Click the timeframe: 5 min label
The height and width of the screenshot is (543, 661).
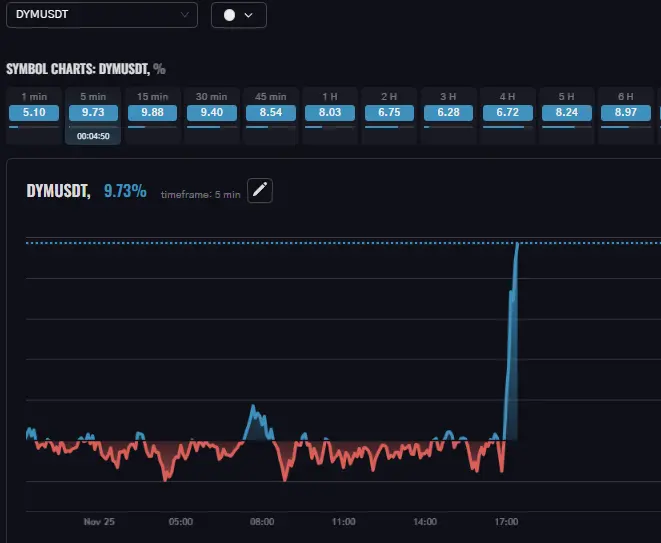pyautogui.click(x=201, y=194)
